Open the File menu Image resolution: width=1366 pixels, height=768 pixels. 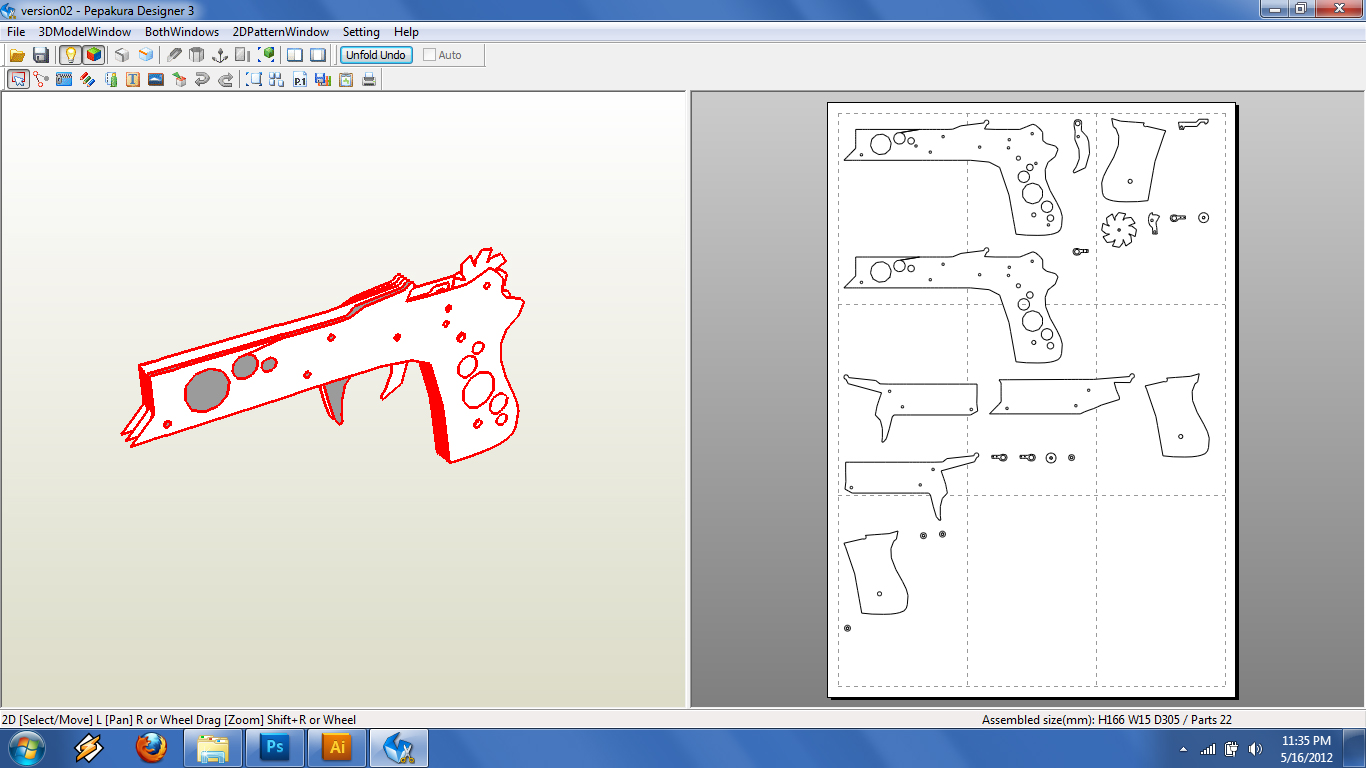16,32
